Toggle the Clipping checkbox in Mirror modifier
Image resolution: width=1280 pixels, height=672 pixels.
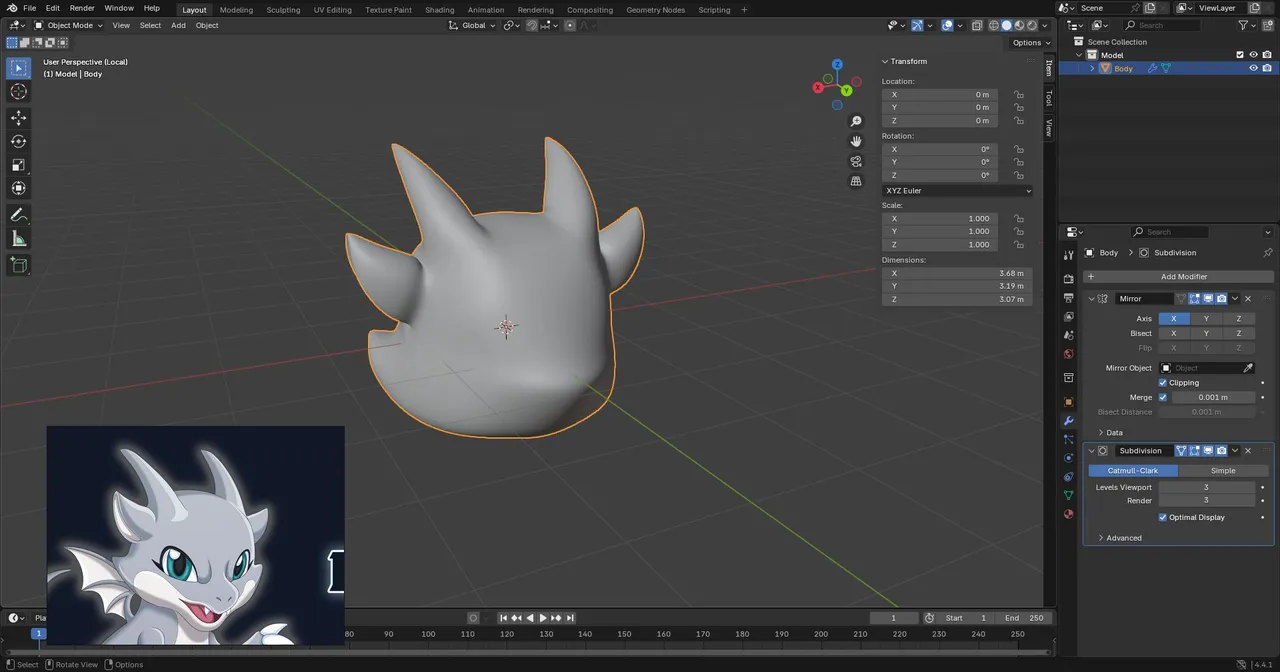(x=1163, y=383)
